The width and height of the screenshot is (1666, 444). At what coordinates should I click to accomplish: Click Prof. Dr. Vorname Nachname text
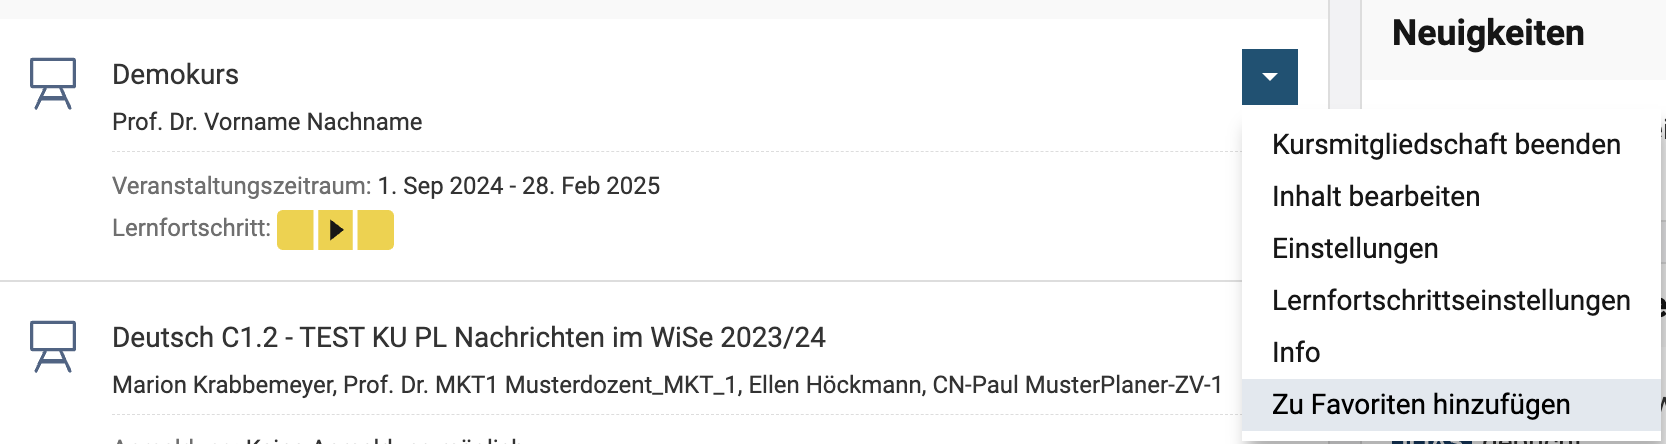[267, 122]
